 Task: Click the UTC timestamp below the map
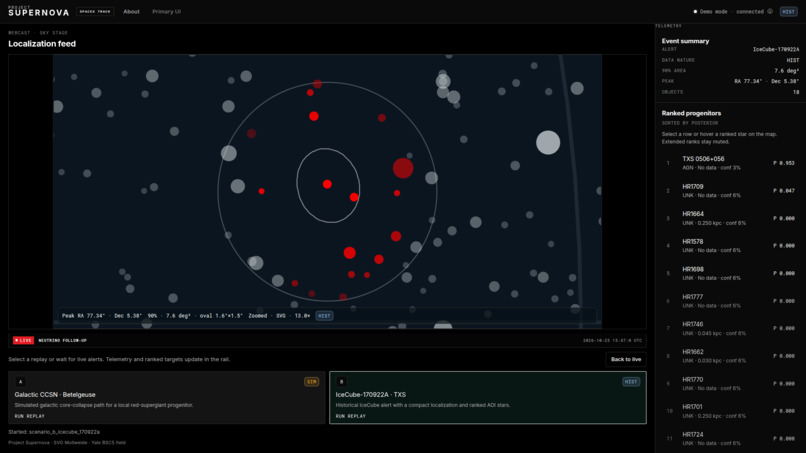pyautogui.click(x=612, y=340)
